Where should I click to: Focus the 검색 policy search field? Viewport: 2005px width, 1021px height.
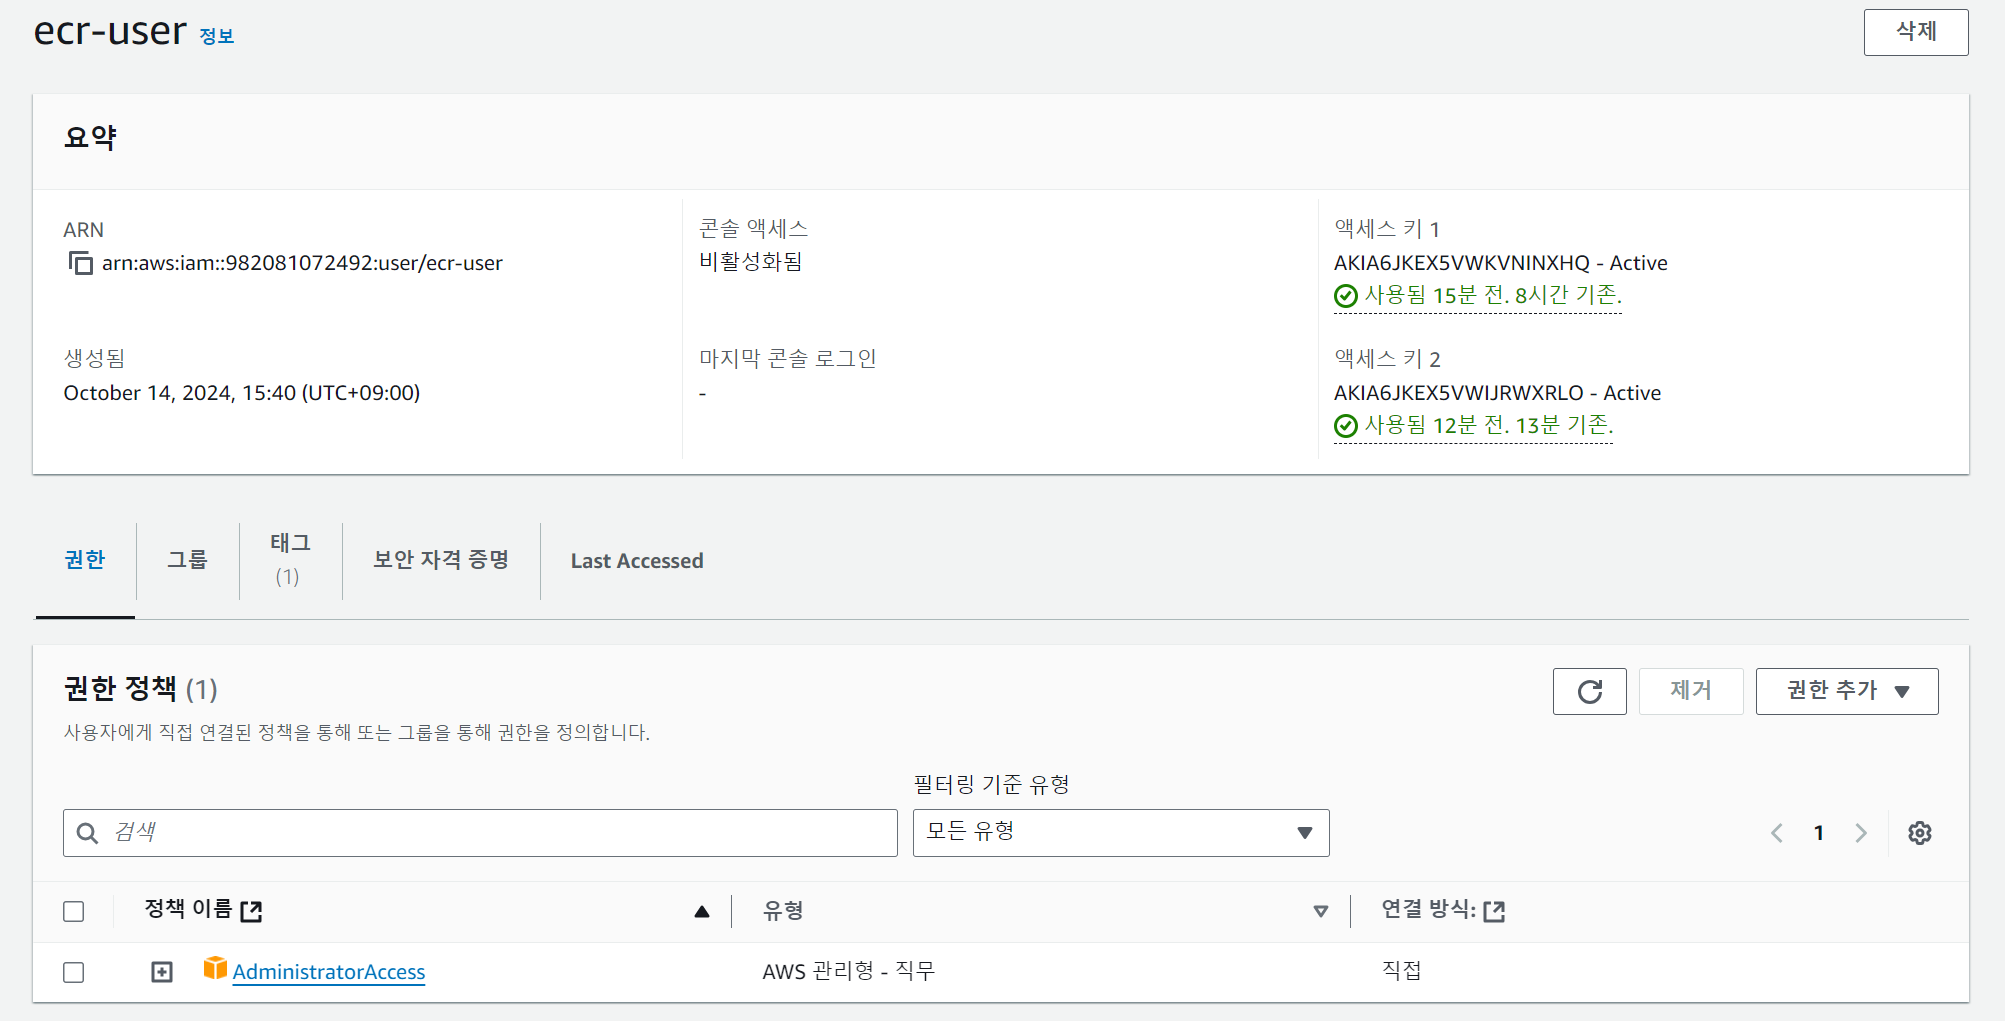pyautogui.click(x=480, y=833)
